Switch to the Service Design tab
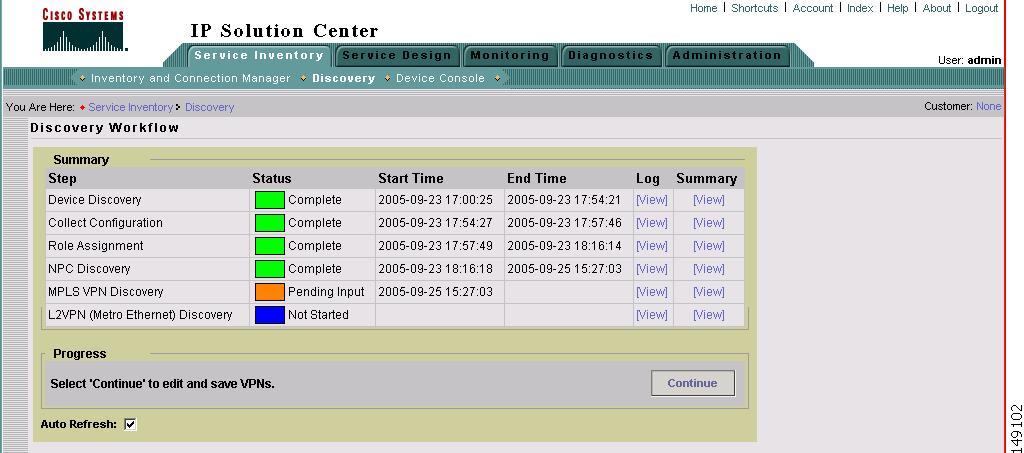Viewport: 1024px width, 453px height. point(396,55)
